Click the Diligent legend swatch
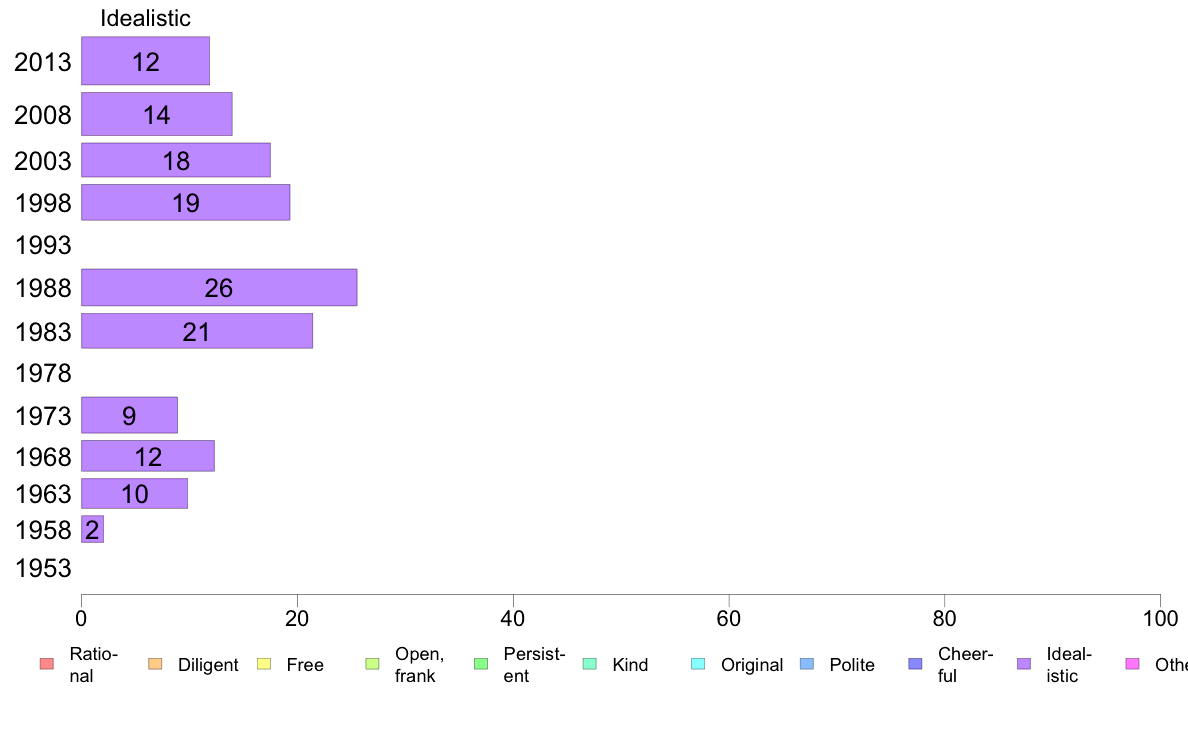1188x736 pixels. [155, 664]
